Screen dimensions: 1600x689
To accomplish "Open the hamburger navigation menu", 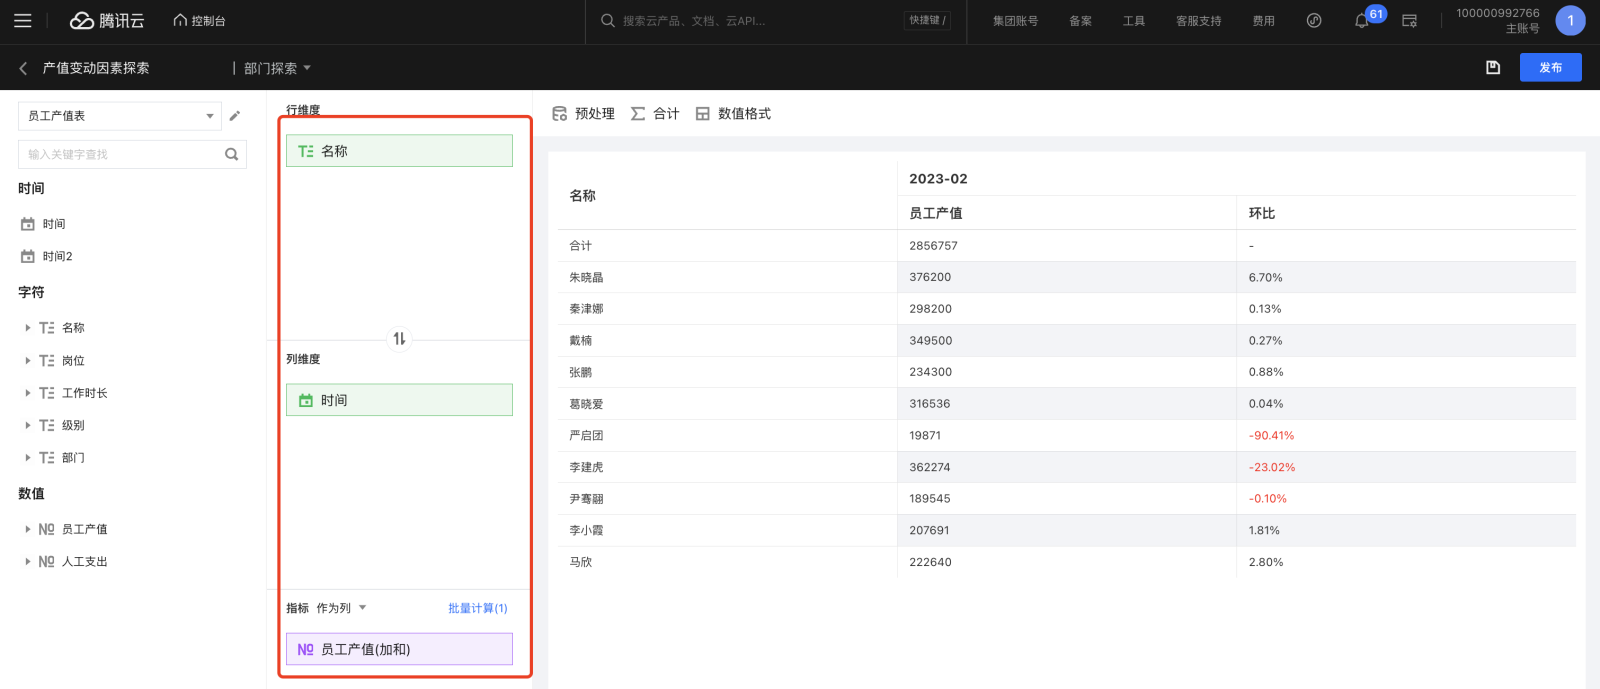I will coord(22,20).
